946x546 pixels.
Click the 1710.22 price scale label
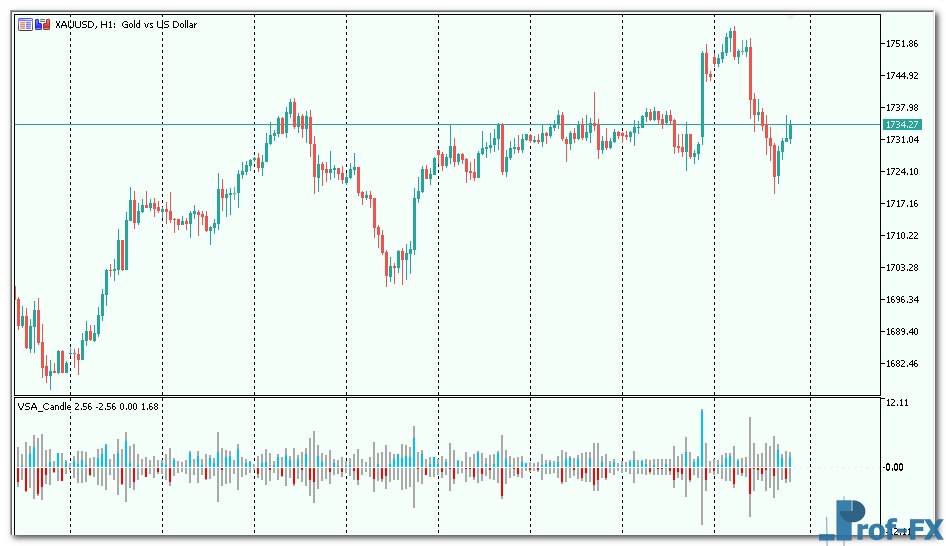[x=901, y=236]
